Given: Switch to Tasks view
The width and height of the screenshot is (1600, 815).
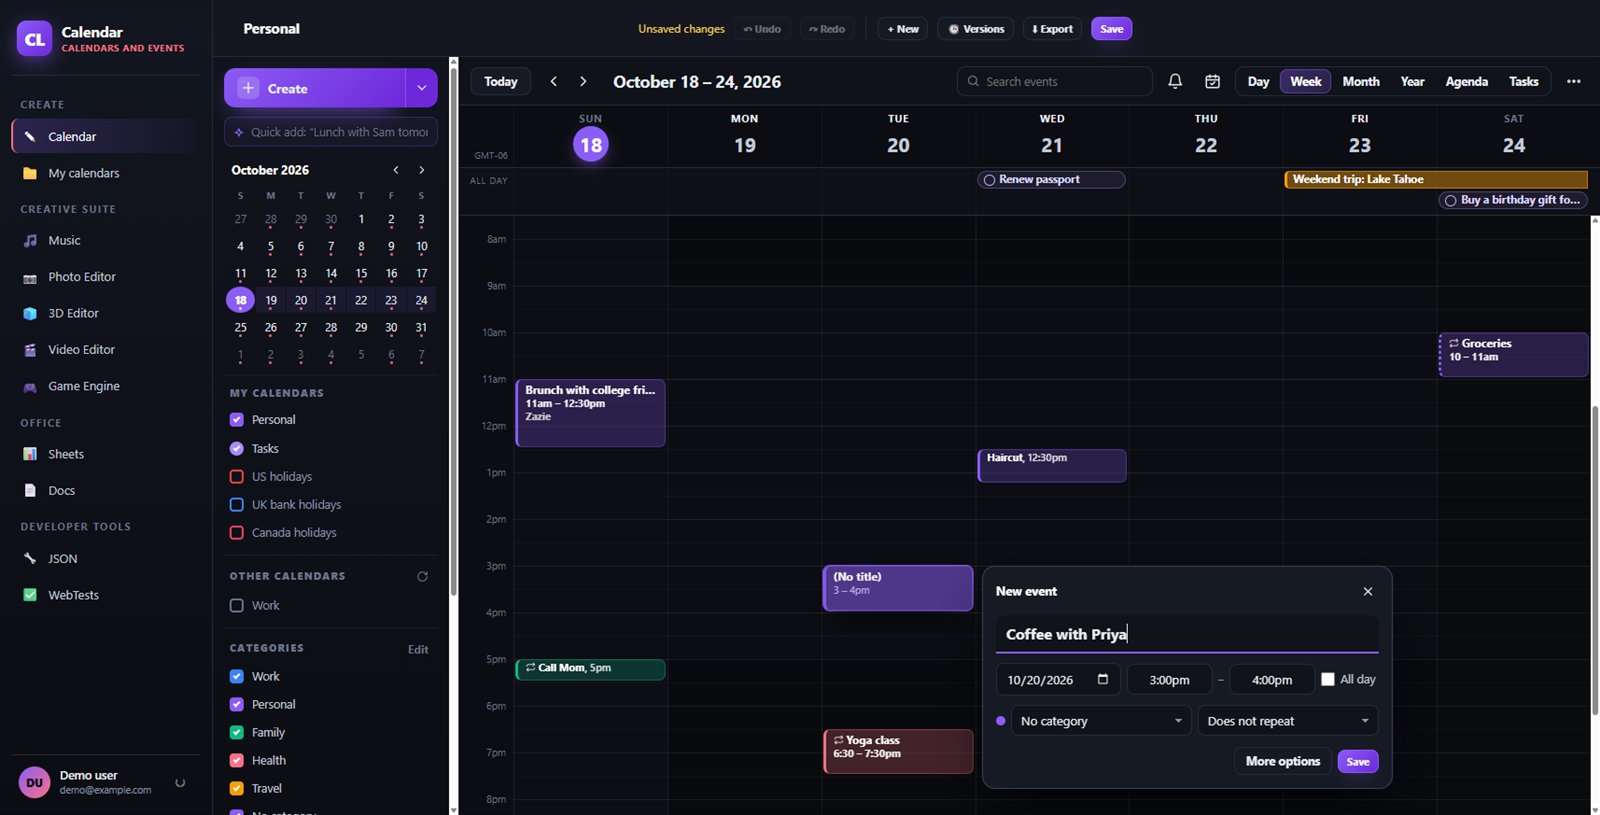Looking at the screenshot, I should (x=1523, y=81).
